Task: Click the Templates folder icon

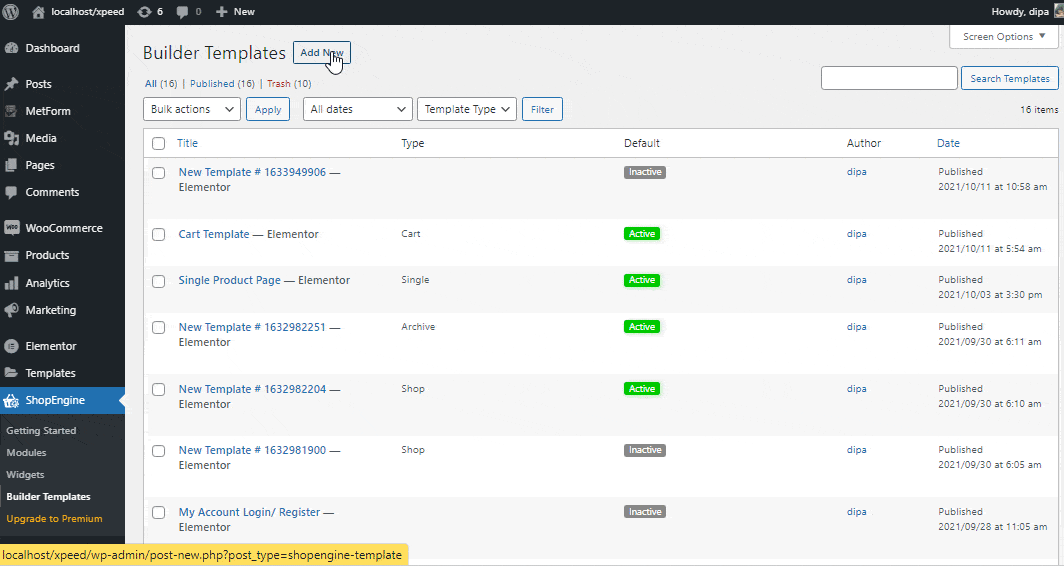Action: [12, 373]
